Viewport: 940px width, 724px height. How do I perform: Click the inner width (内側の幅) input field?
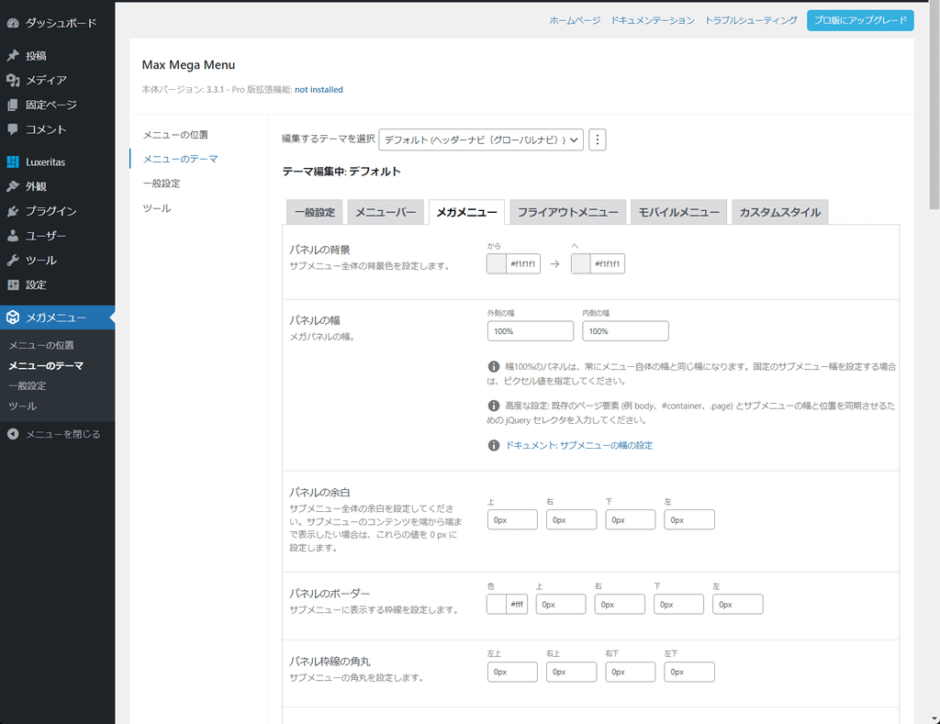coord(625,331)
